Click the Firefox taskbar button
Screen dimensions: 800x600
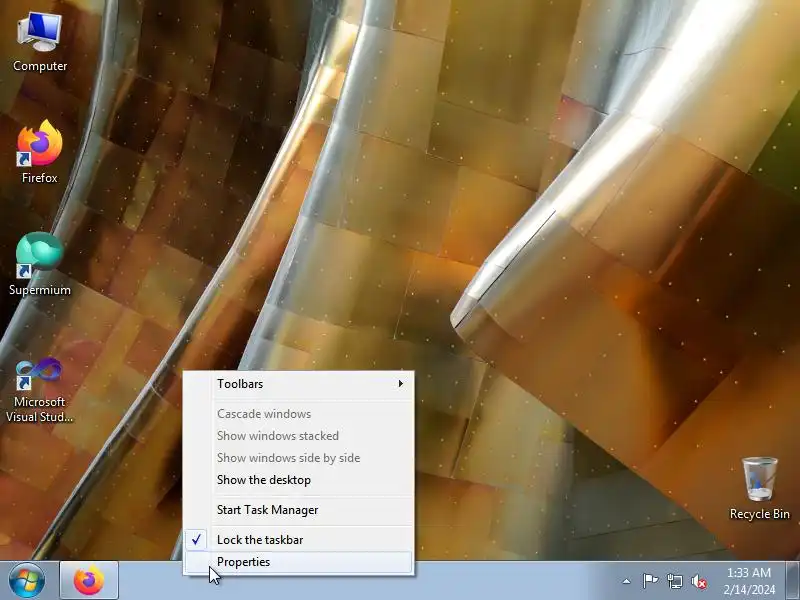coord(89,581)
